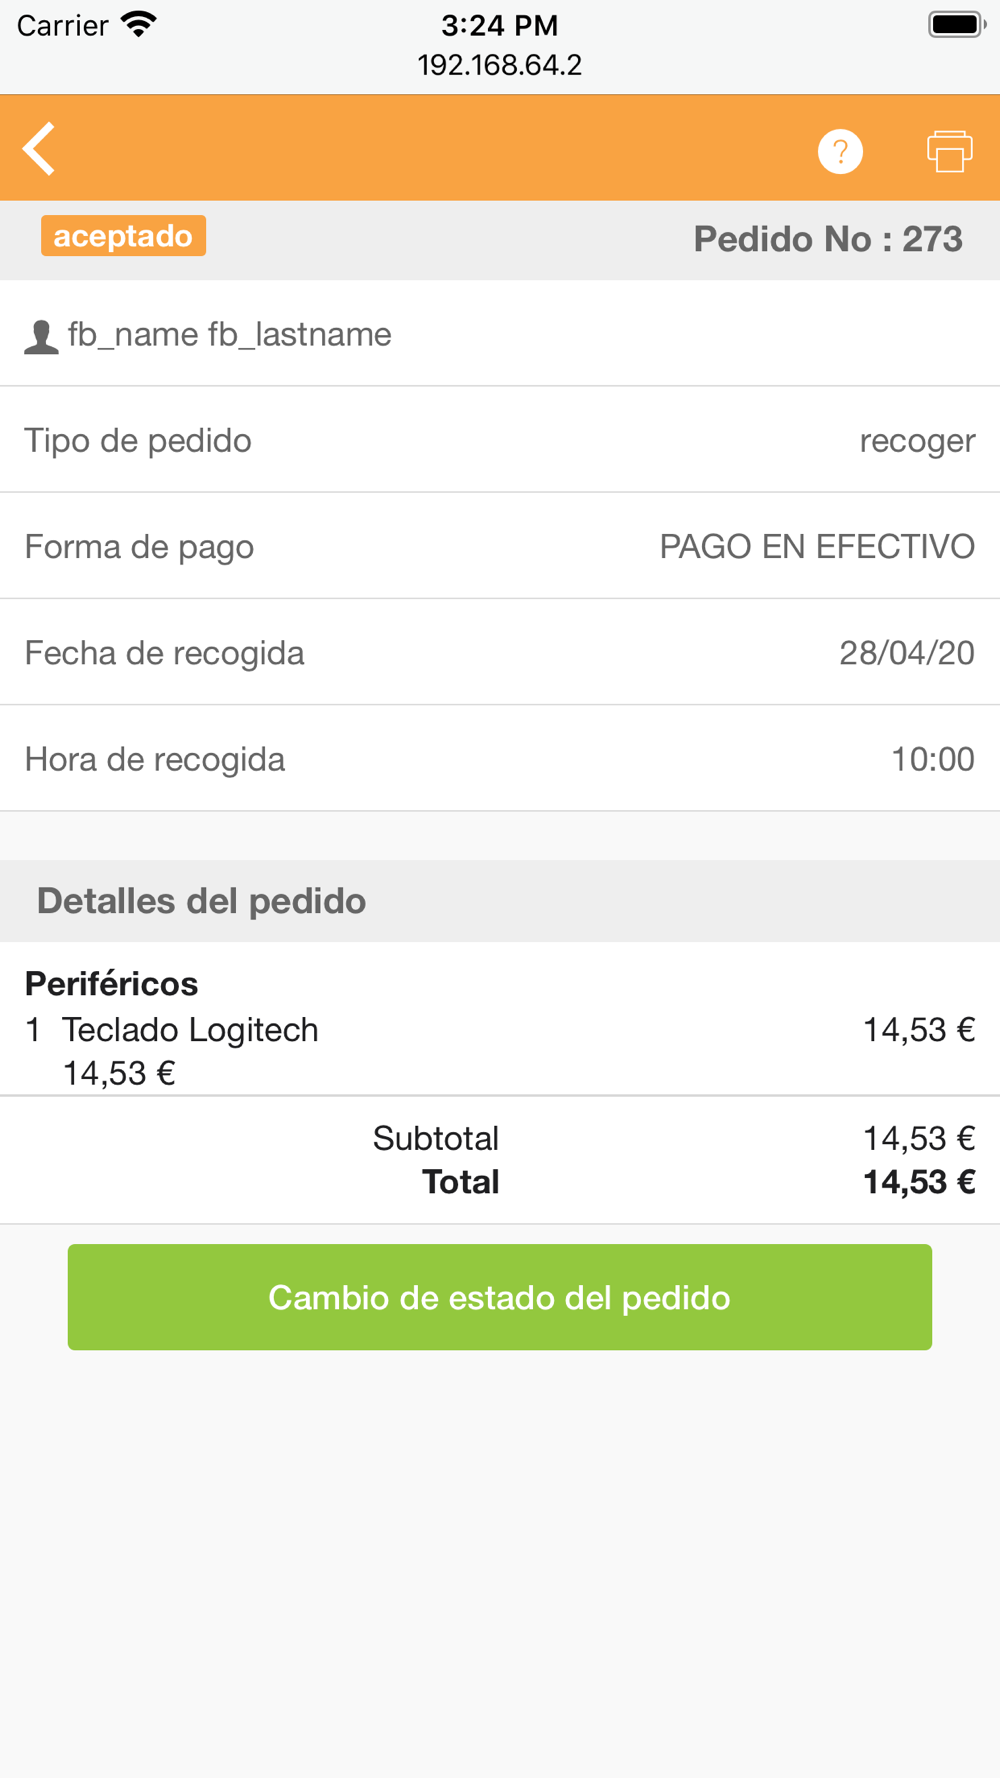
Task: Tap the 'Periféricos' category heading
Action: 111,984
